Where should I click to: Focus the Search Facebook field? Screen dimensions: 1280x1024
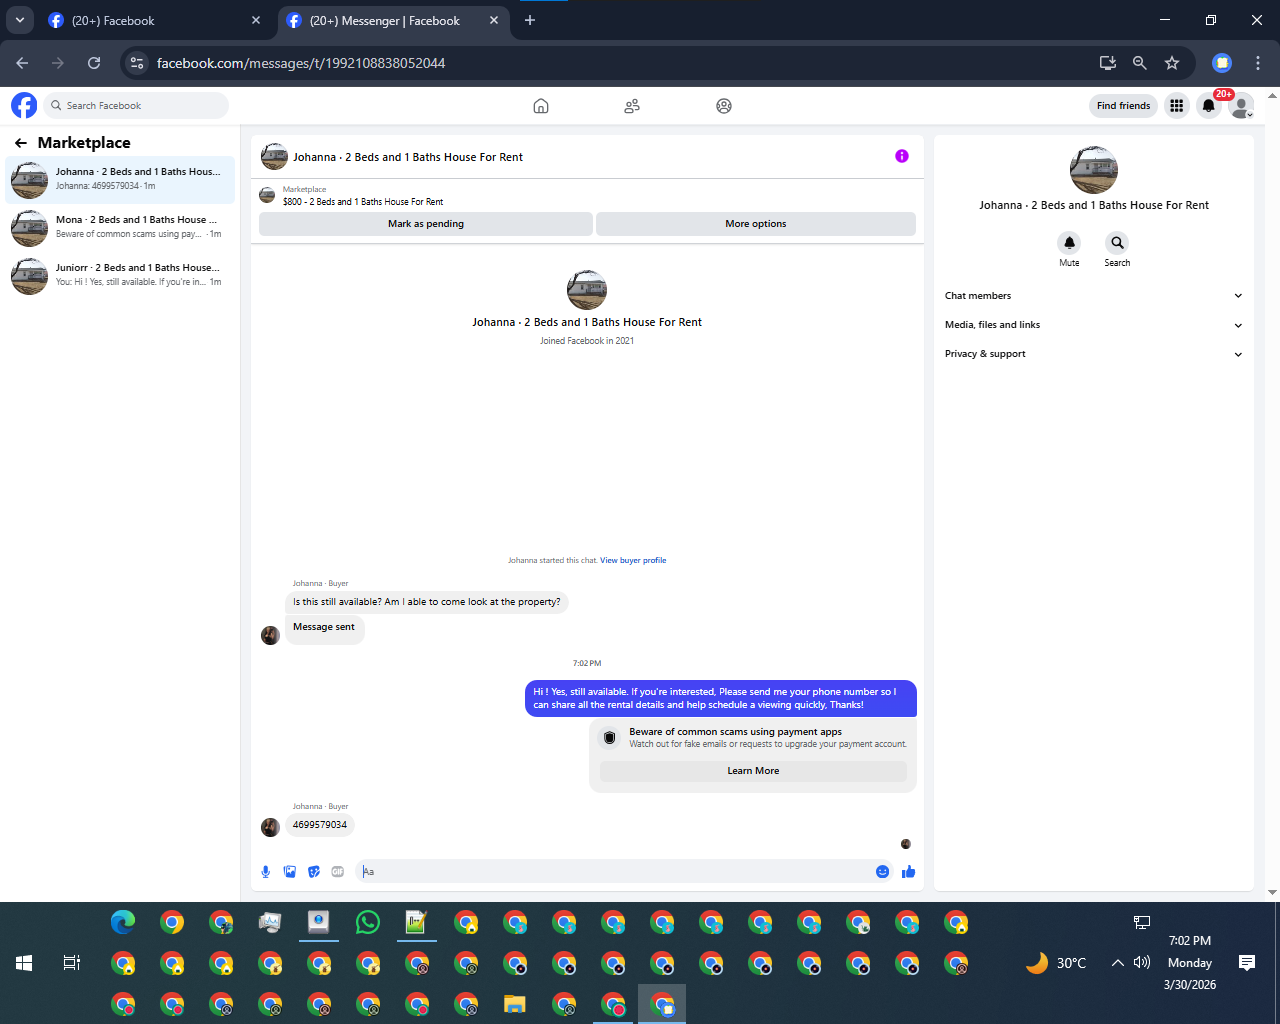[136, 106]
